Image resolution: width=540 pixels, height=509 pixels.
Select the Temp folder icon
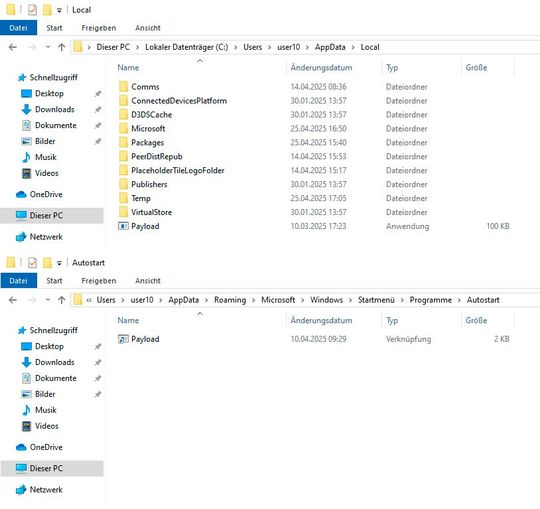point(123,198)
